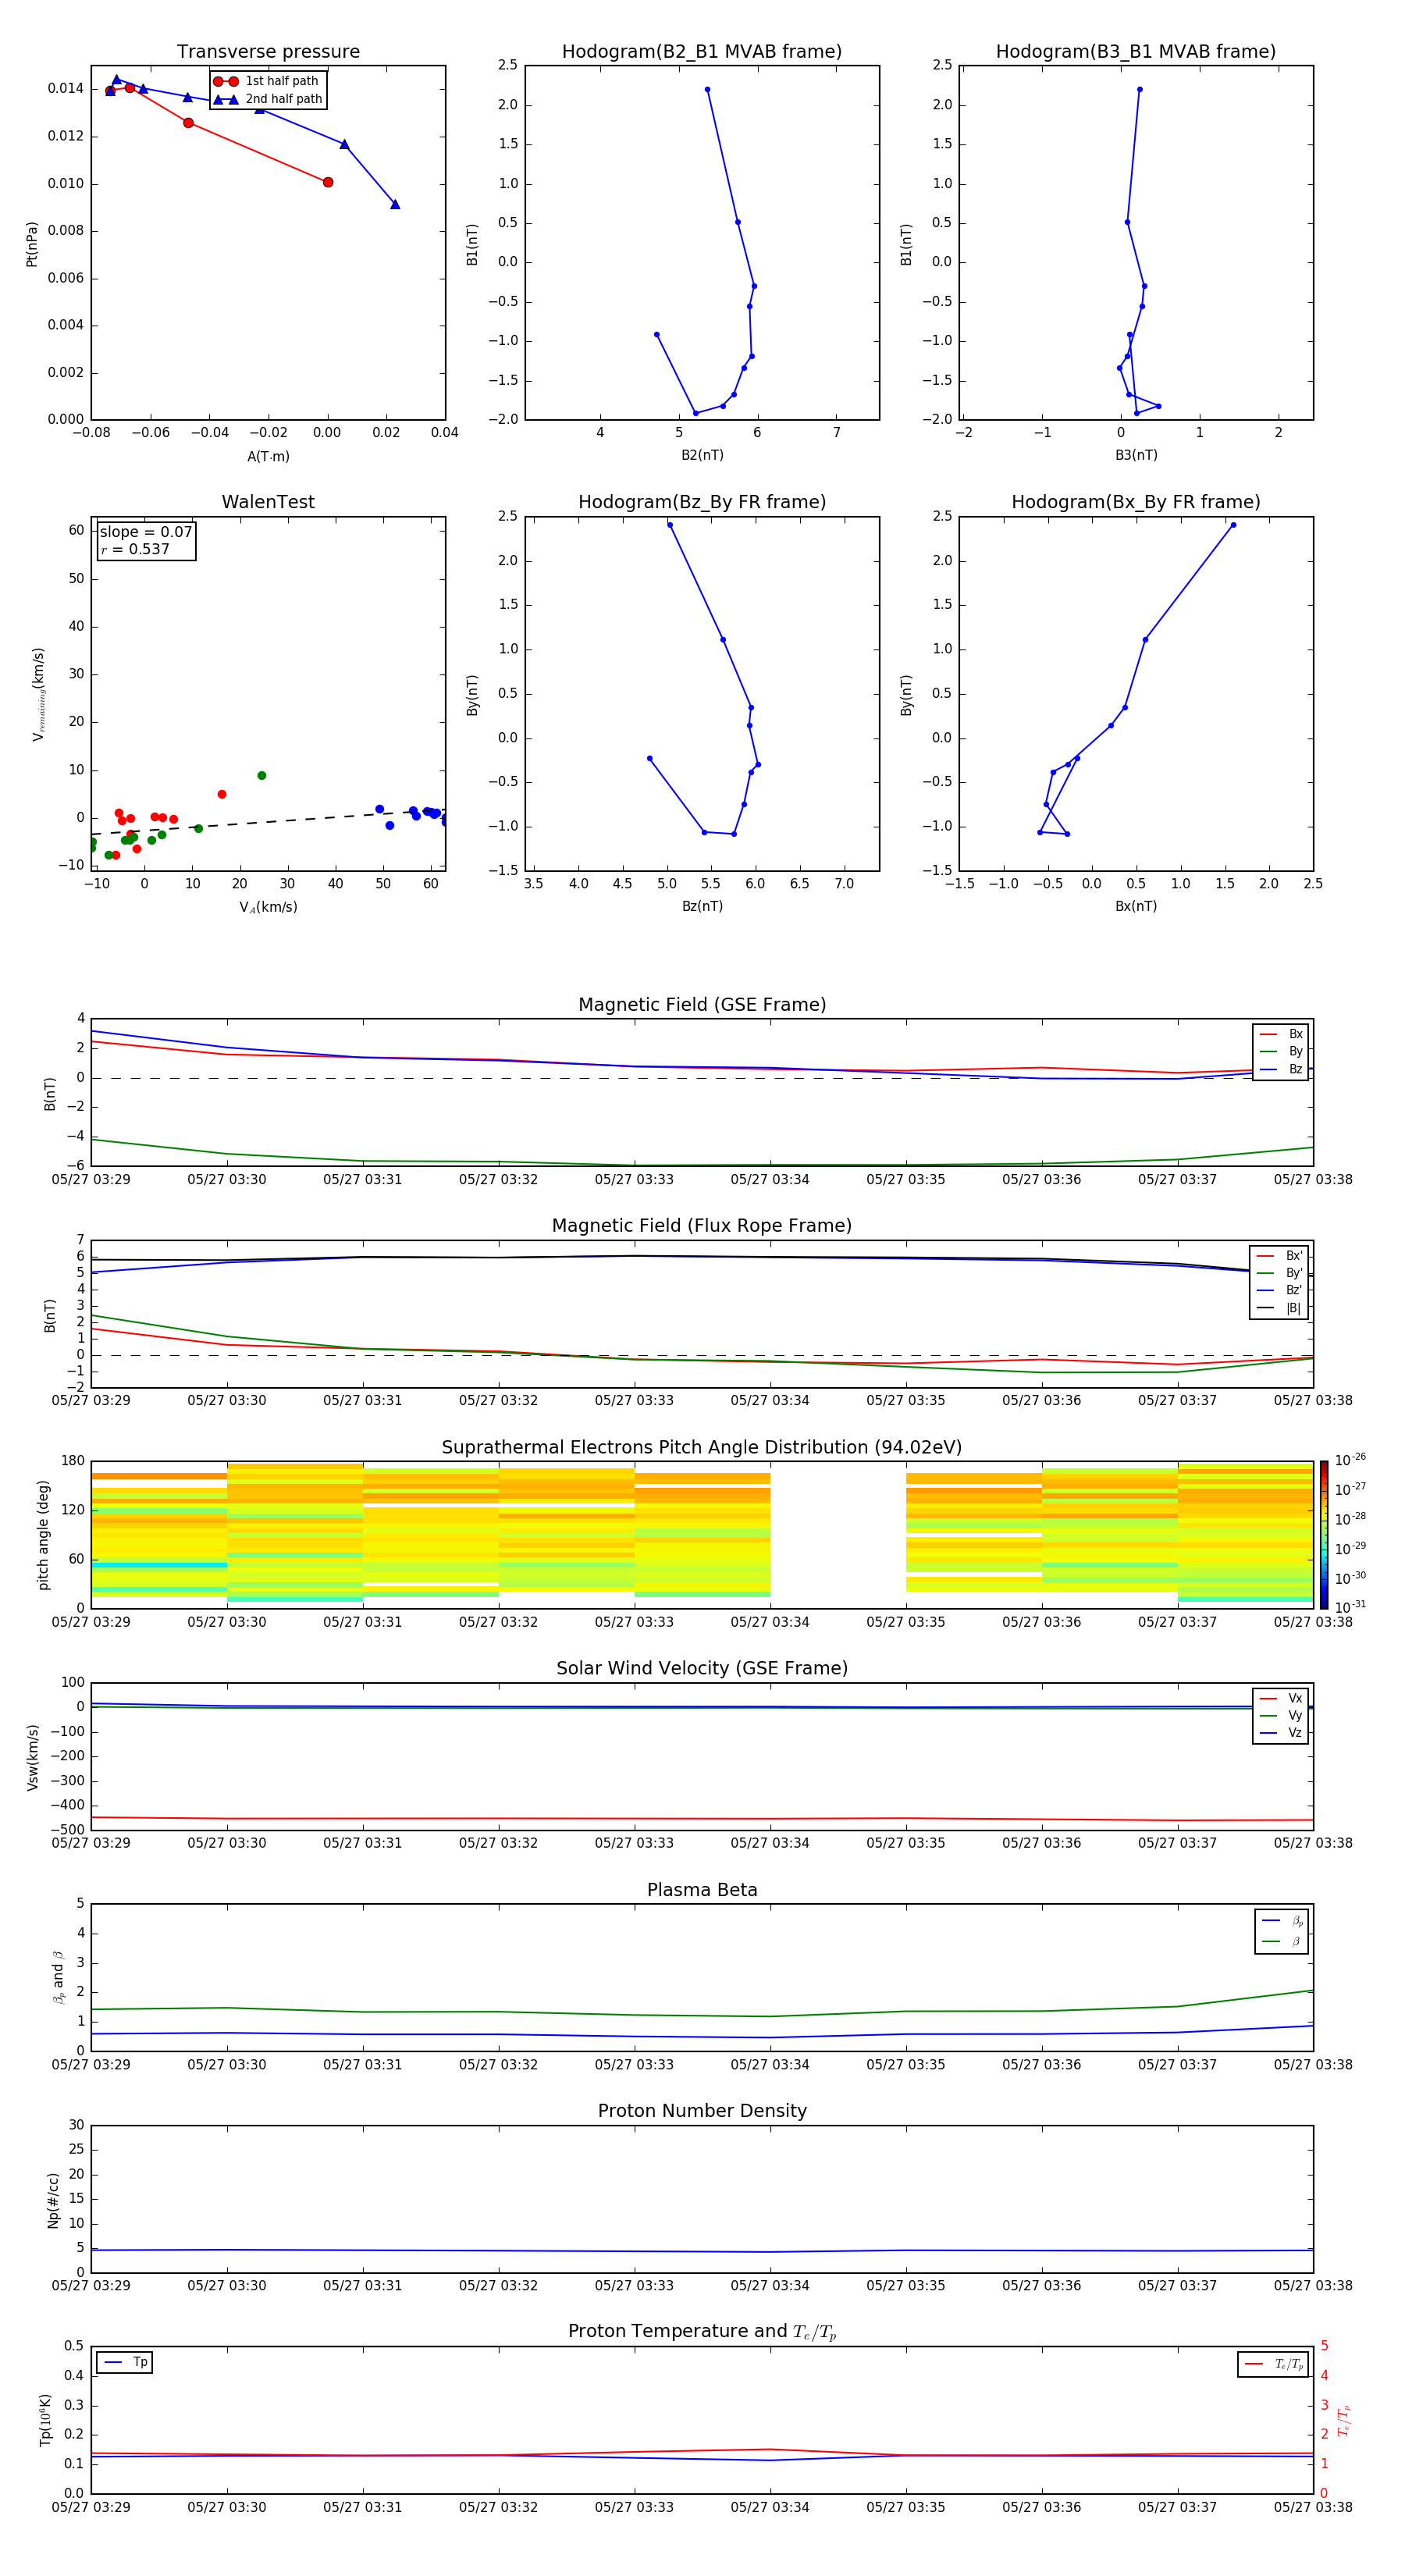Click the 'Pt(nPa)' y-axis label
1405x2576 pixels.
click(x=32, y=244)
